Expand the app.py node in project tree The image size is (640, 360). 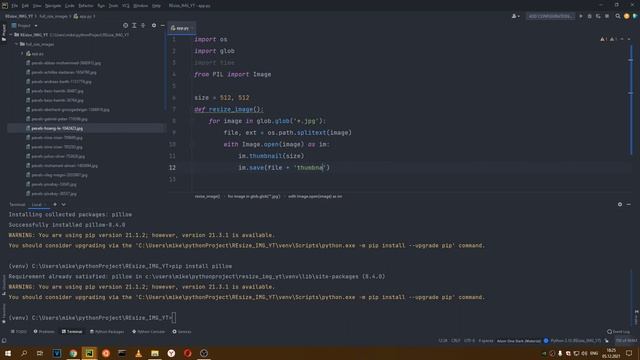click(x=22, y=53)
